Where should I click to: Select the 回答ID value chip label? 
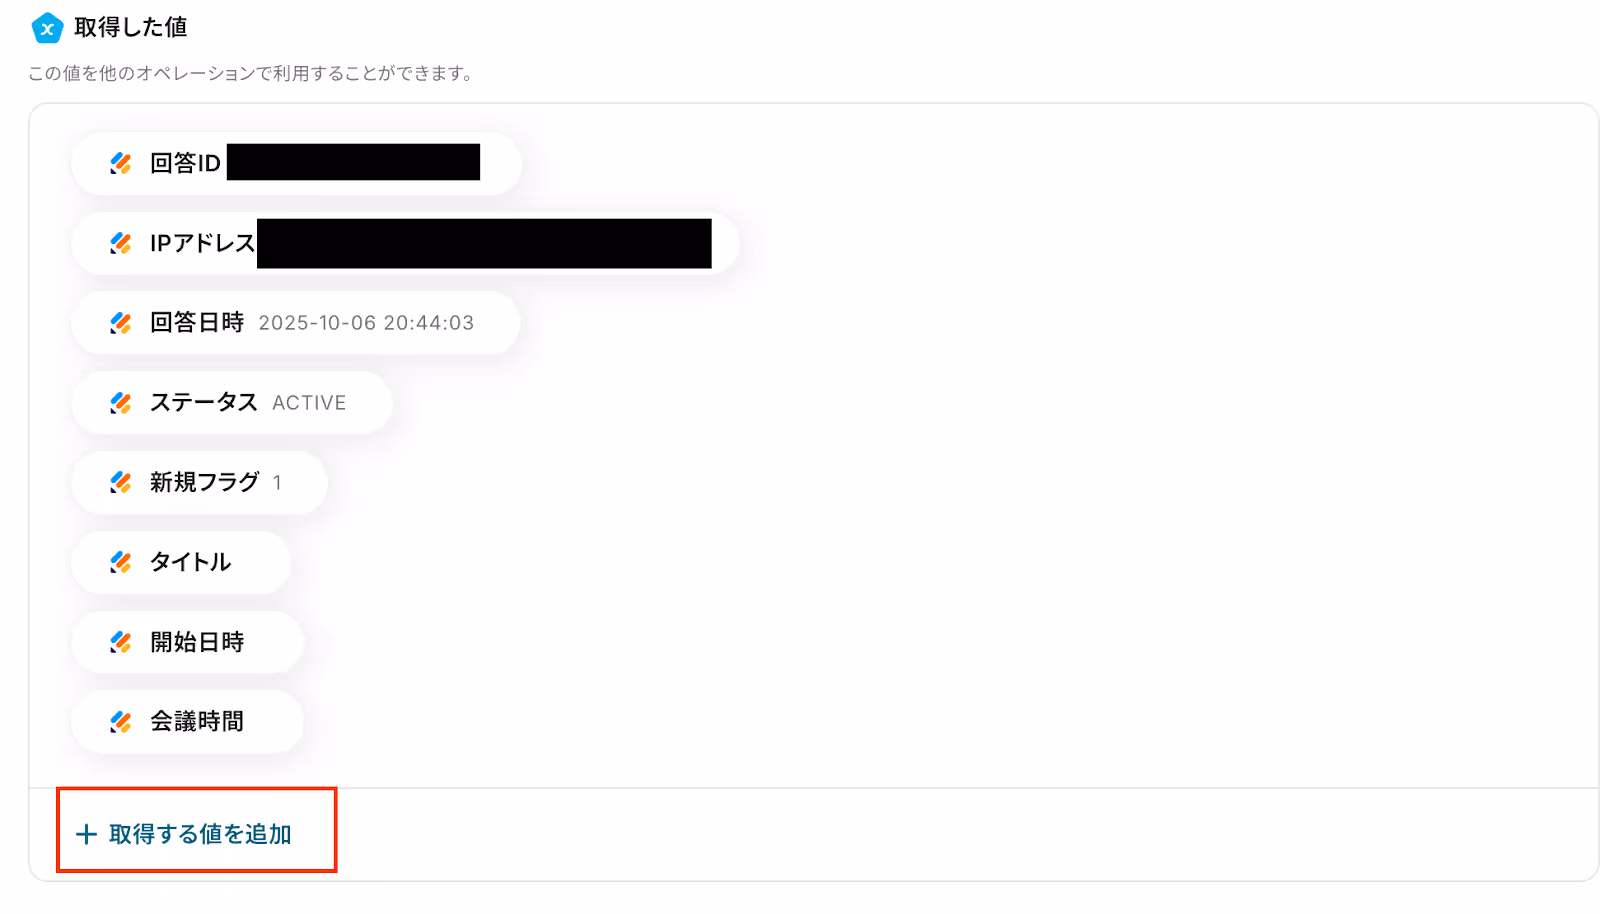185,163
